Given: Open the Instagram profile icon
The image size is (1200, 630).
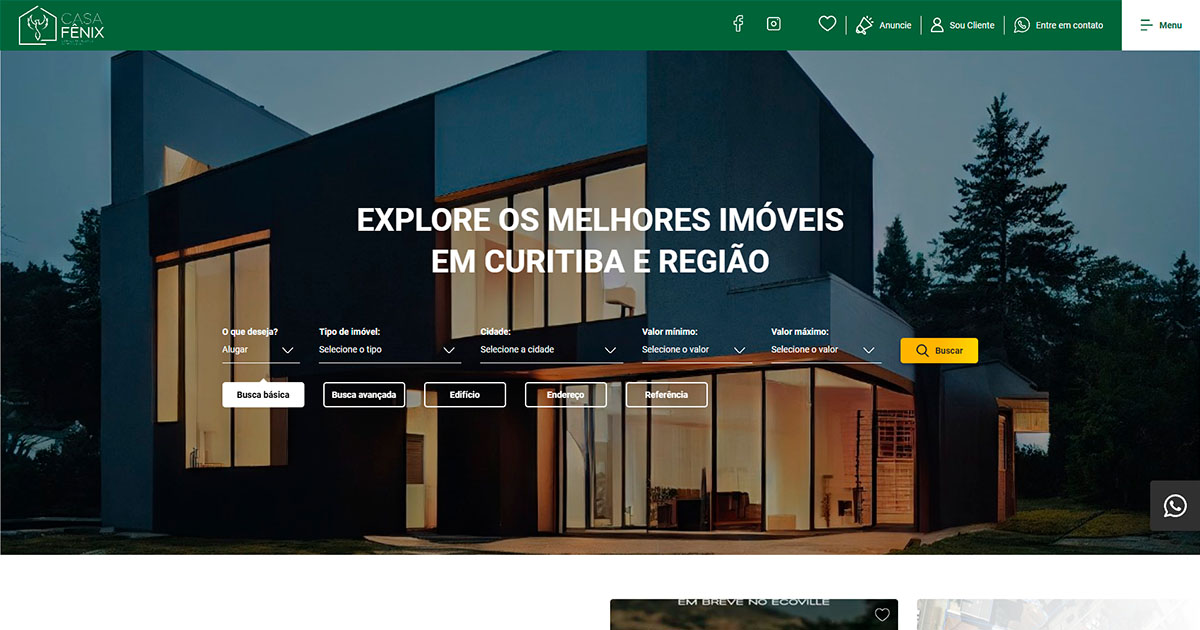Looking at the screenshot, I should coord(773,24).
